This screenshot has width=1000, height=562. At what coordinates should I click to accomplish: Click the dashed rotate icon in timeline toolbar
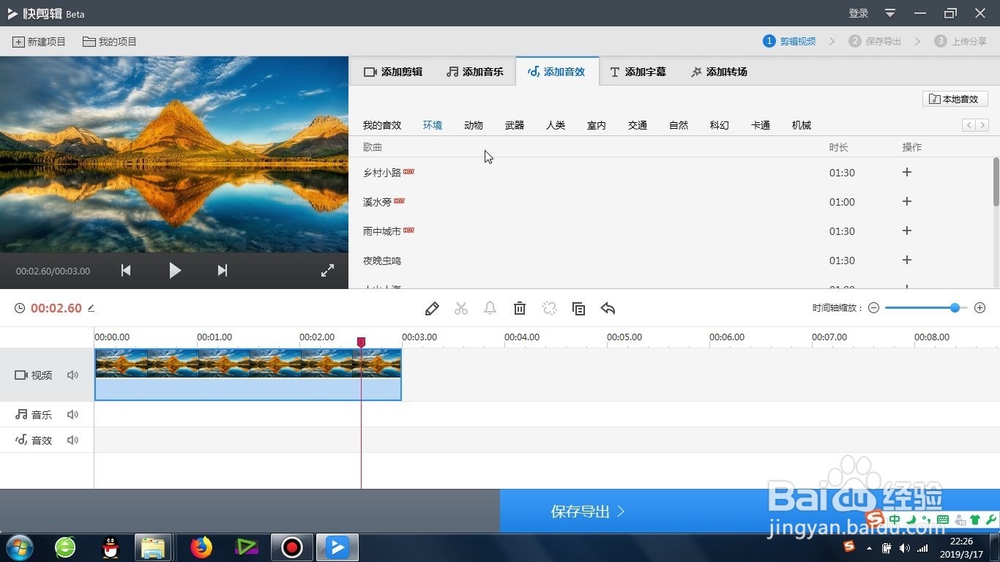[x=549, y=309]
